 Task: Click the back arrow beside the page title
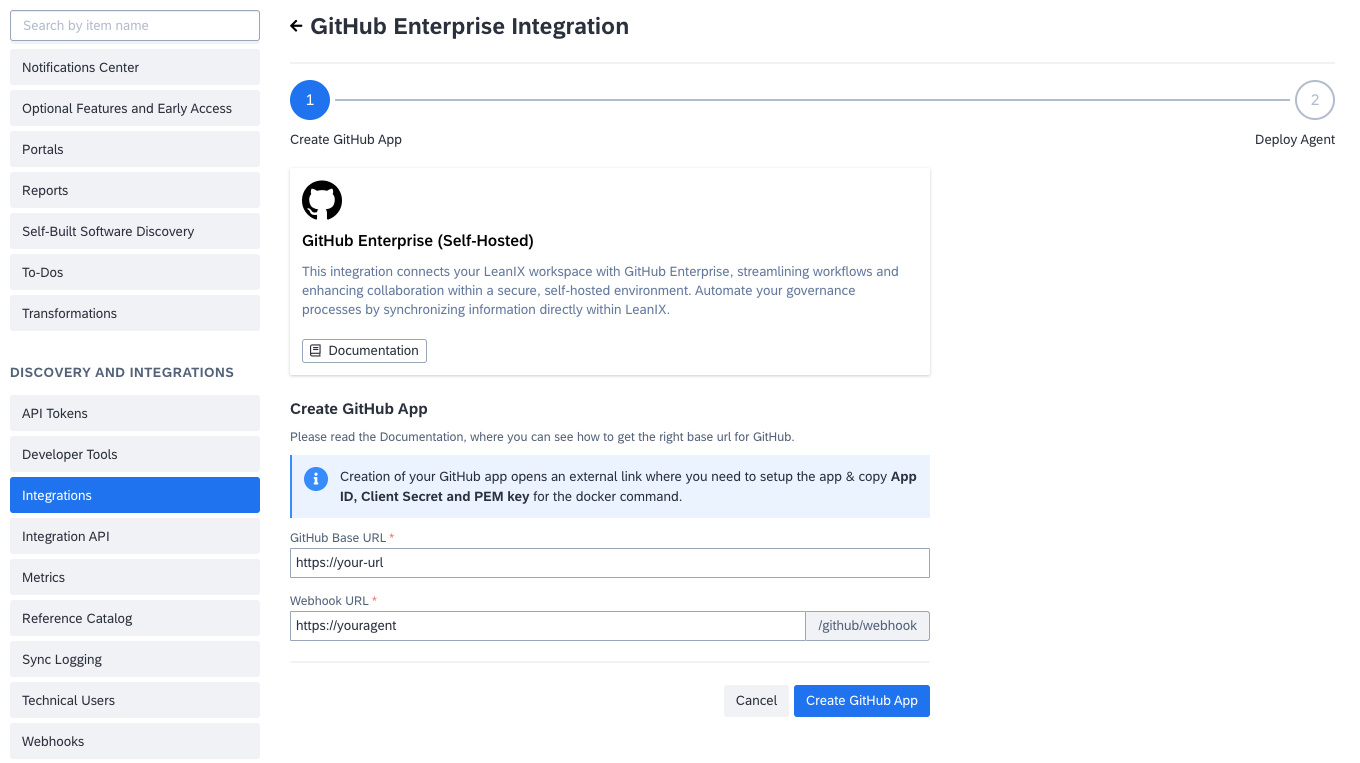click(x=296, y=26)
